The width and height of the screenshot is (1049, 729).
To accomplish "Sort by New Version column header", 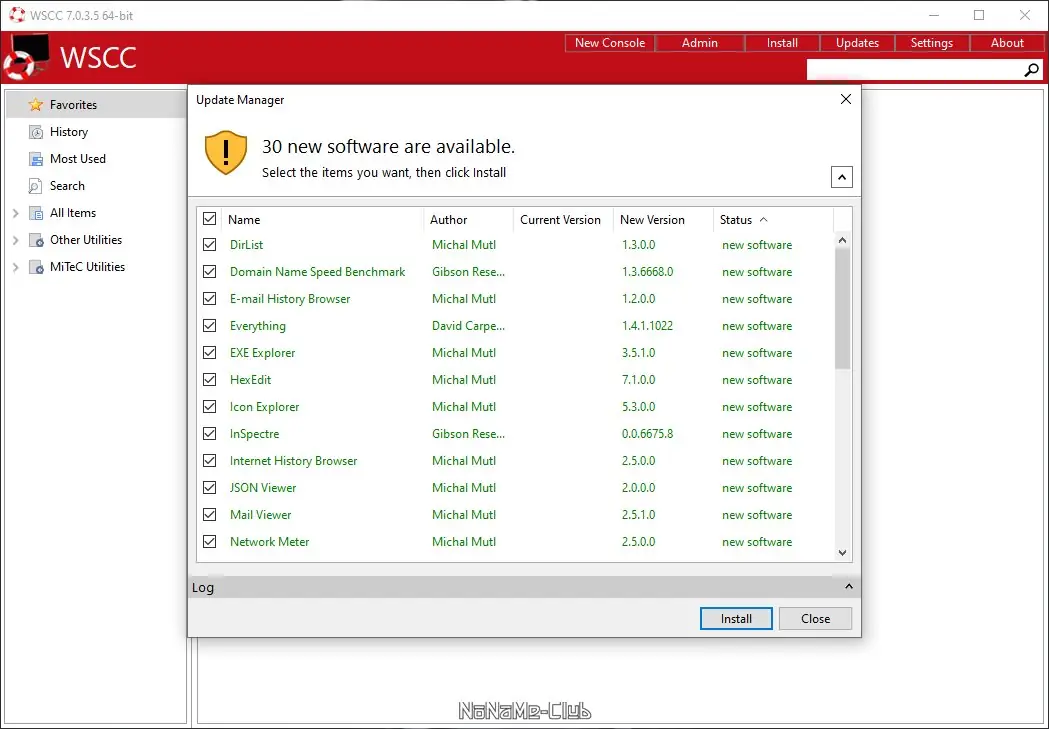I will [x=663, y=219].
